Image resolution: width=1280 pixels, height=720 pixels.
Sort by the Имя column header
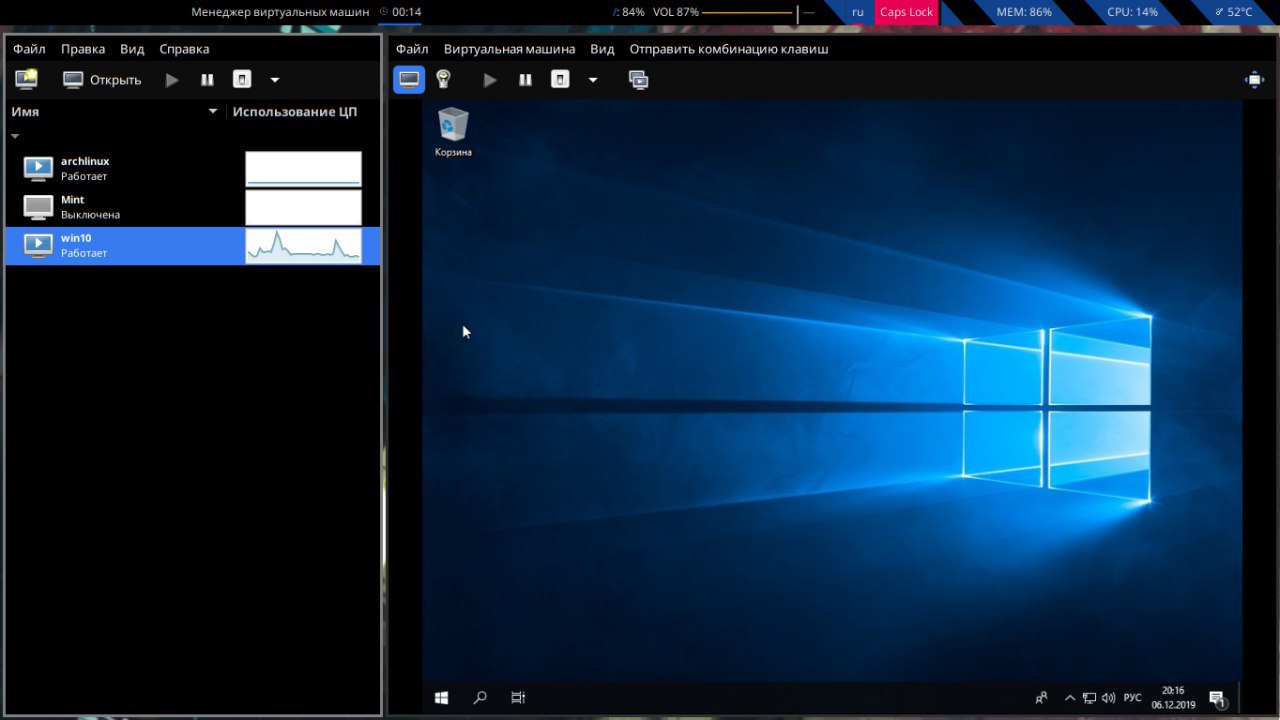click(25, 112)
